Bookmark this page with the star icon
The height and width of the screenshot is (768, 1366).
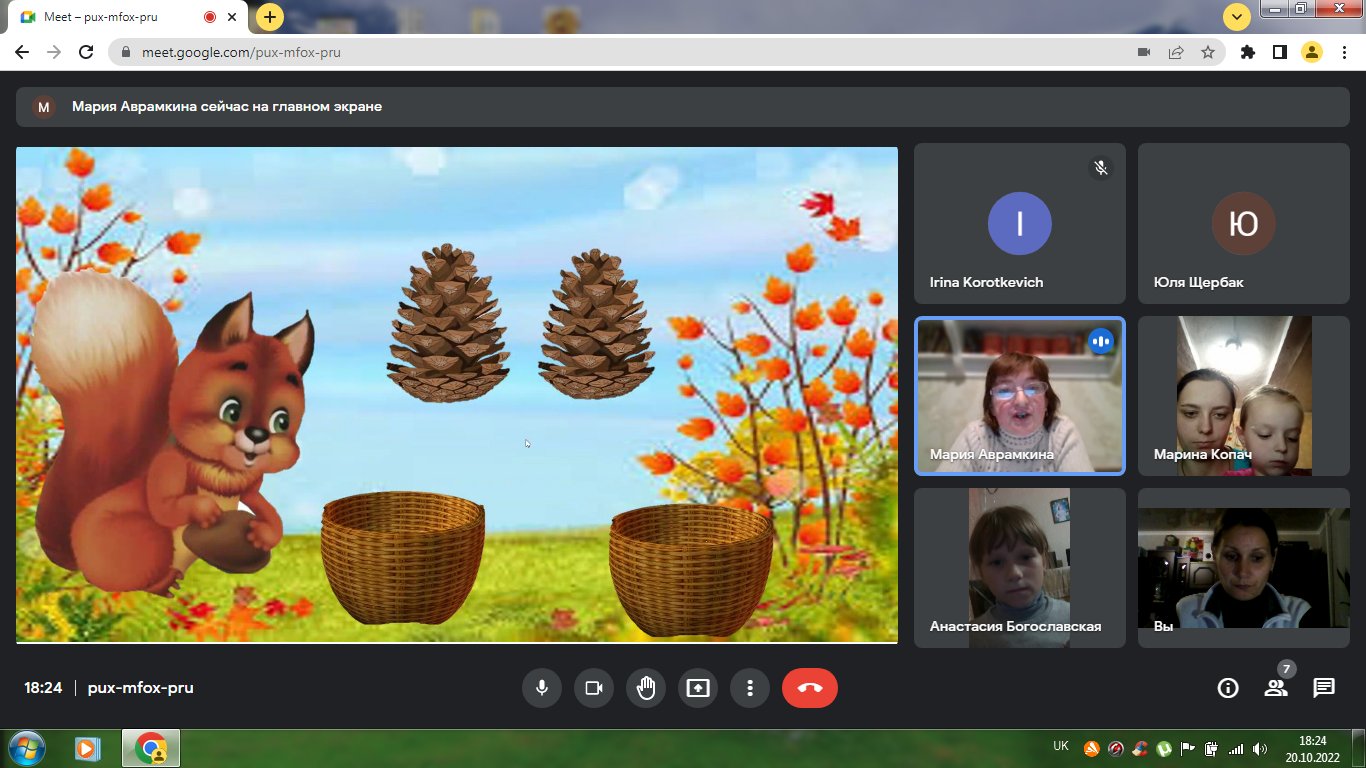point(1207,52)
